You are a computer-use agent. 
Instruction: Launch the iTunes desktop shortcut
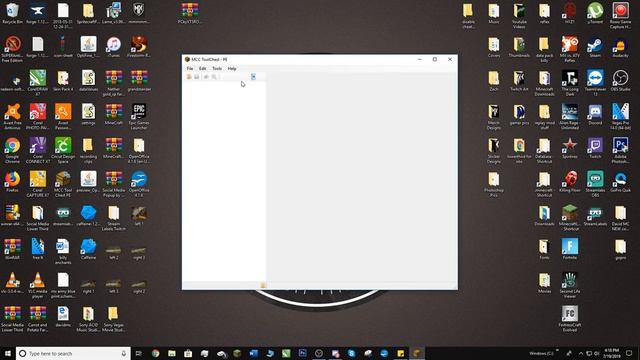[x=113, y=47]
